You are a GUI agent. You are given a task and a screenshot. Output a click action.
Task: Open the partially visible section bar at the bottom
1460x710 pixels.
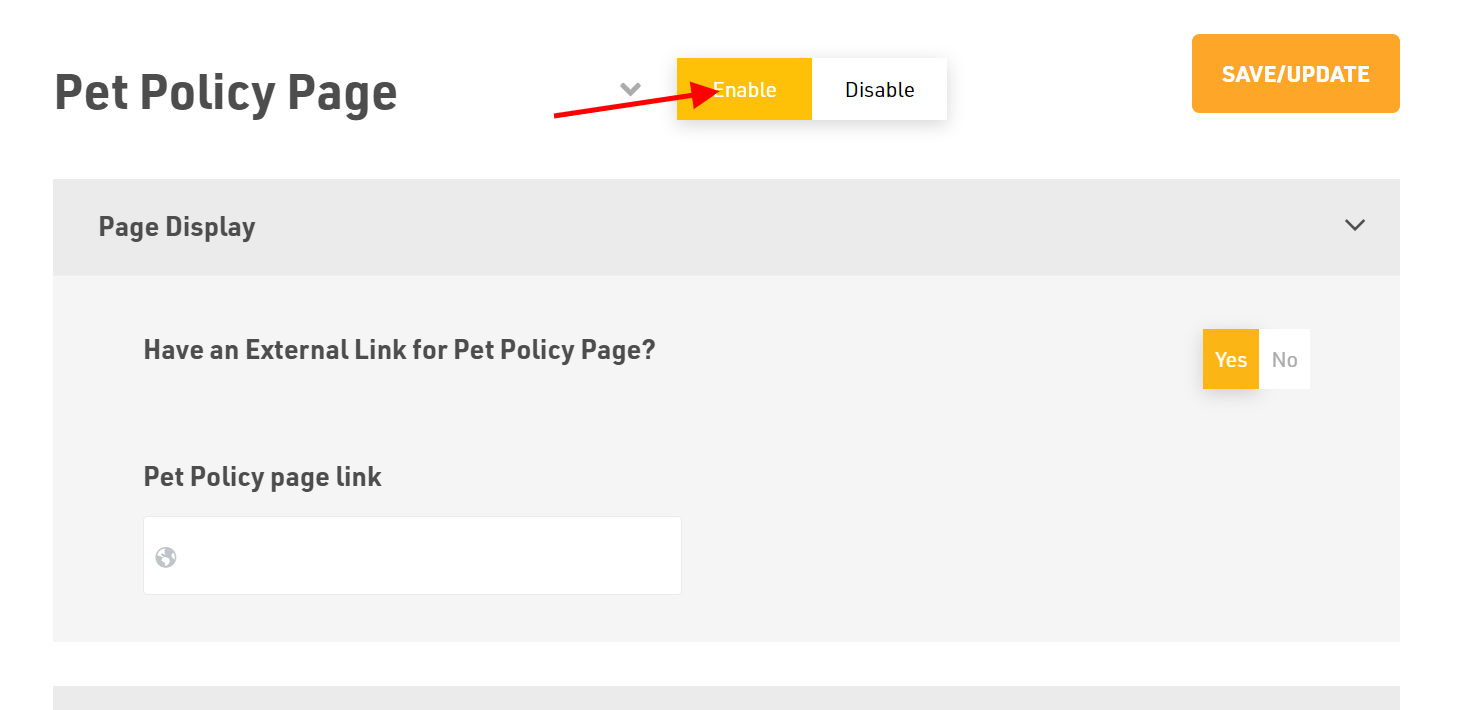coord(726,698)
